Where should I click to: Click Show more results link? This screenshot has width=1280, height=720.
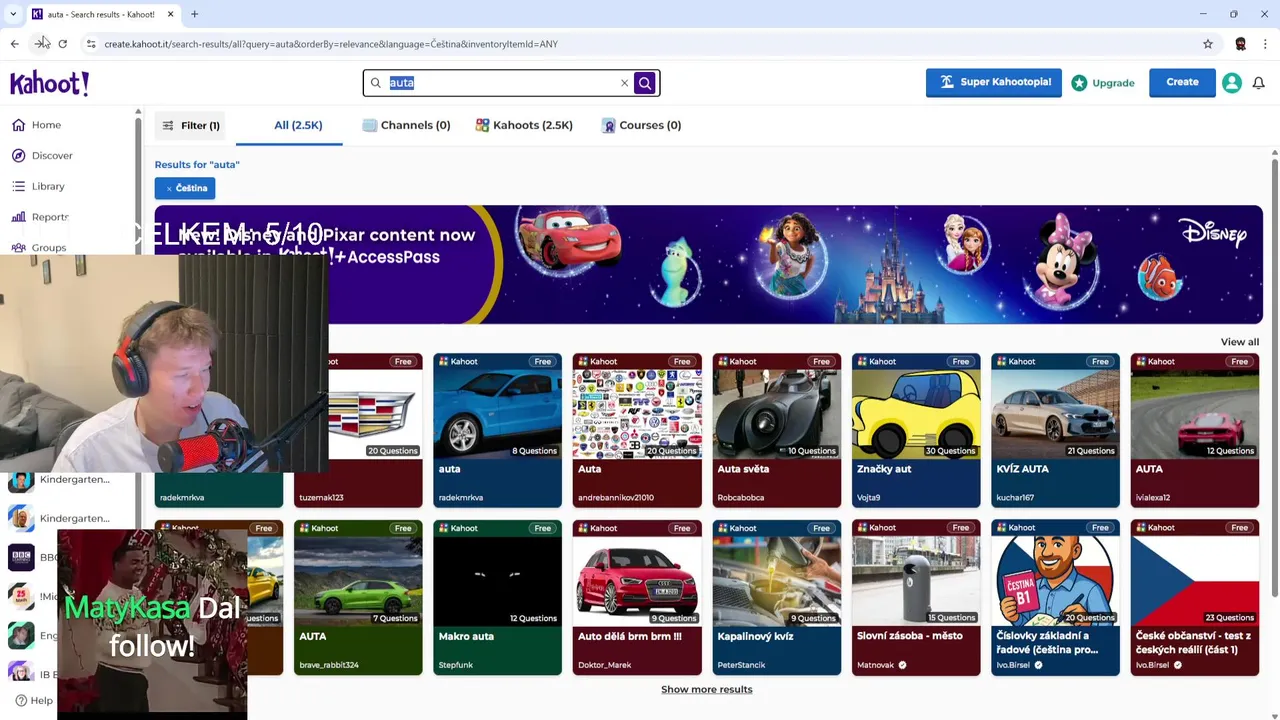tap(707, 689)
